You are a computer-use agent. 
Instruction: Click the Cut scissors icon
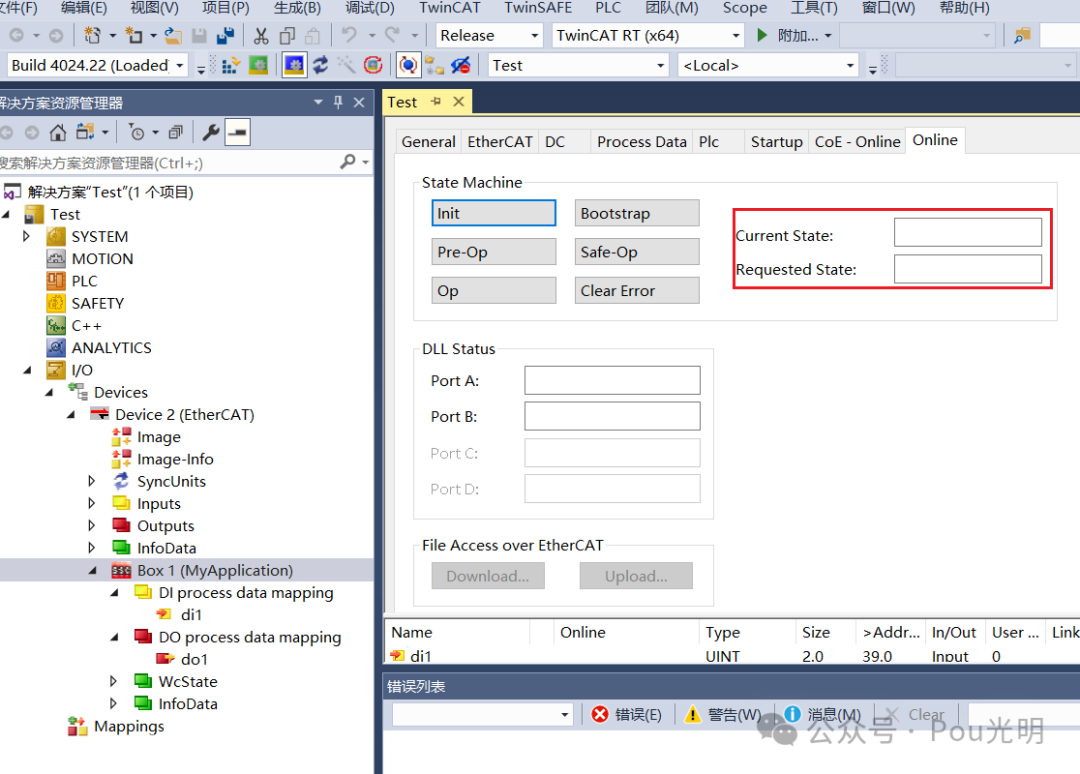(261, 35)
